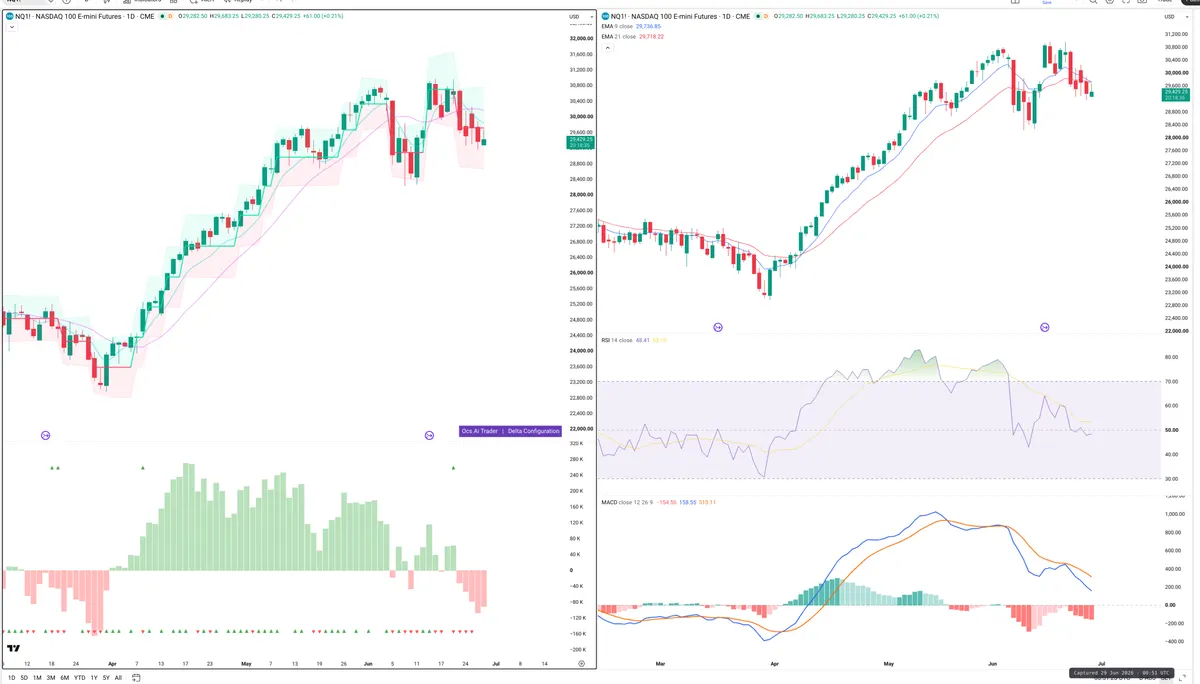Click the 26,000.00 level on right chart axis

pos(1178,202)
